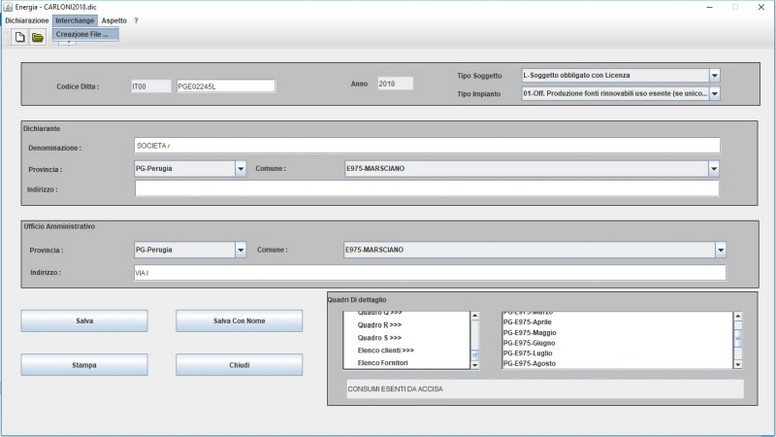Click the Quadri list scrollbar thumb
This screenshot has width=776, height=437.
[x=475, y=355]
